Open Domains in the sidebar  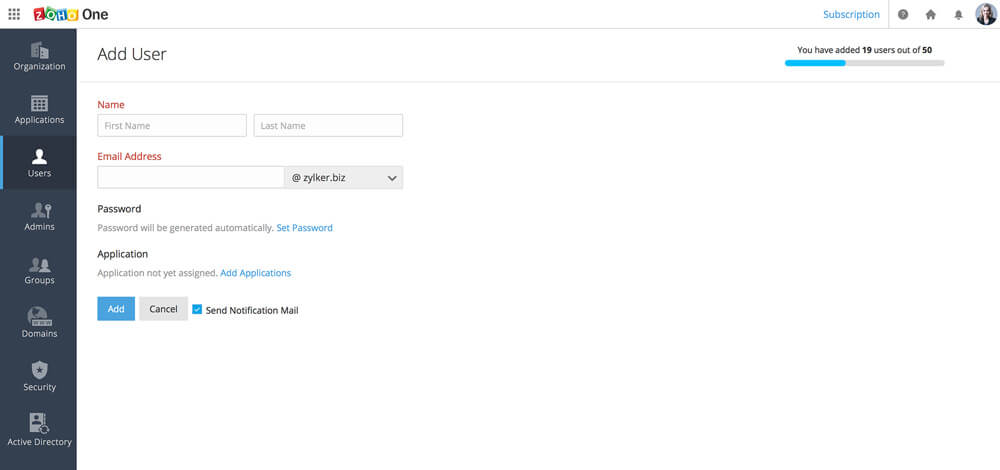(39, 323)
